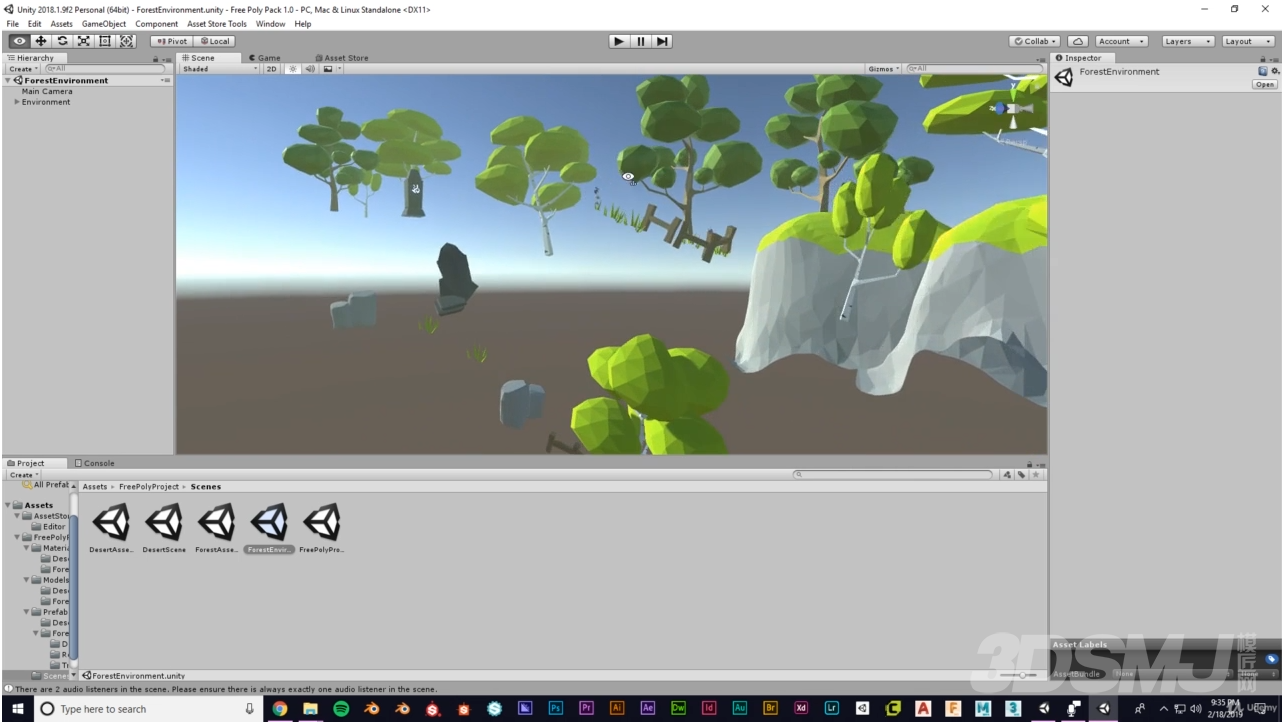Collapse the Assets folder tree
This screenshot has height=724, width=1284.
point(8,505)
